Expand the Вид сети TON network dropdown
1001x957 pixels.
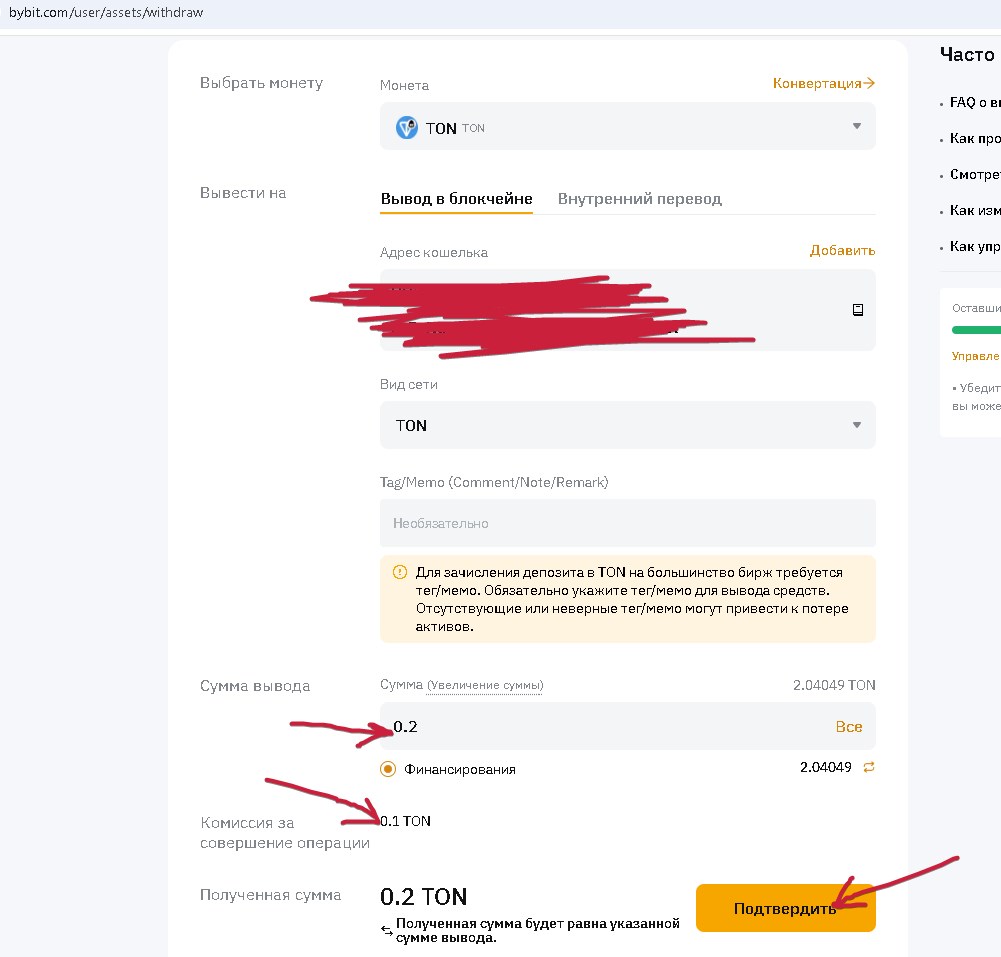click(x=628, y=425)
